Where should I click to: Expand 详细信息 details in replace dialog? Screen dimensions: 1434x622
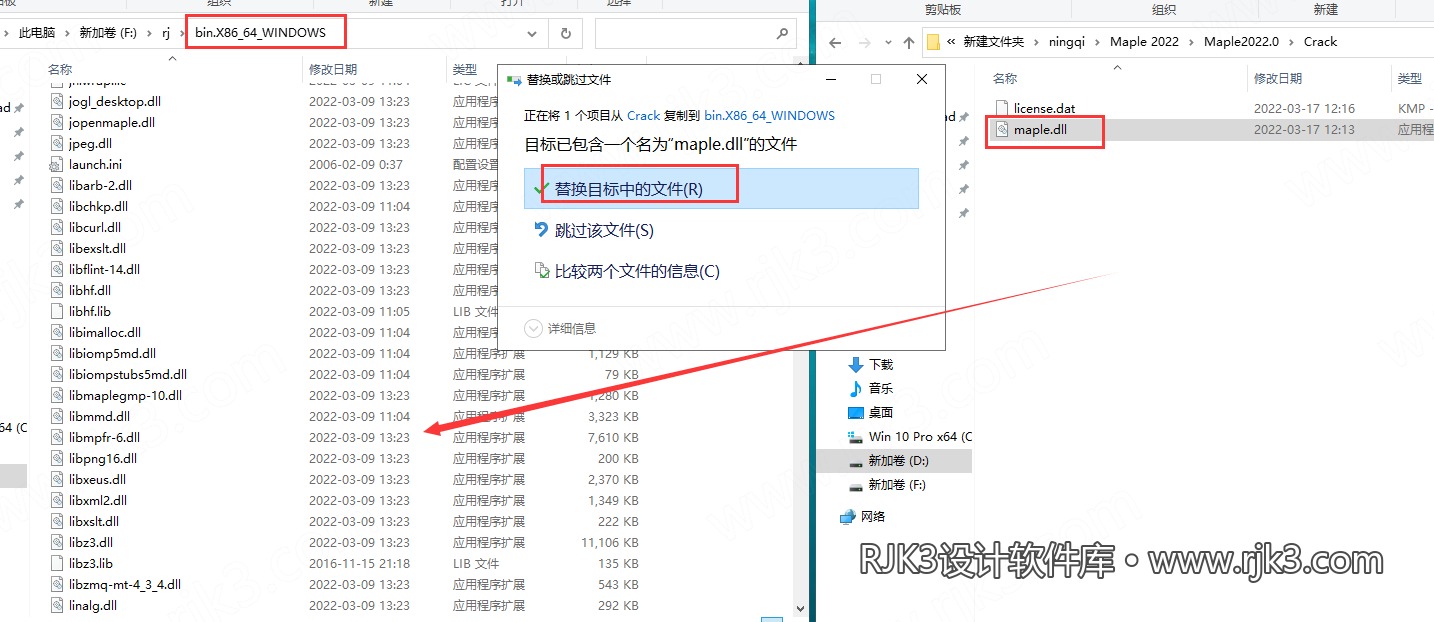561,328
